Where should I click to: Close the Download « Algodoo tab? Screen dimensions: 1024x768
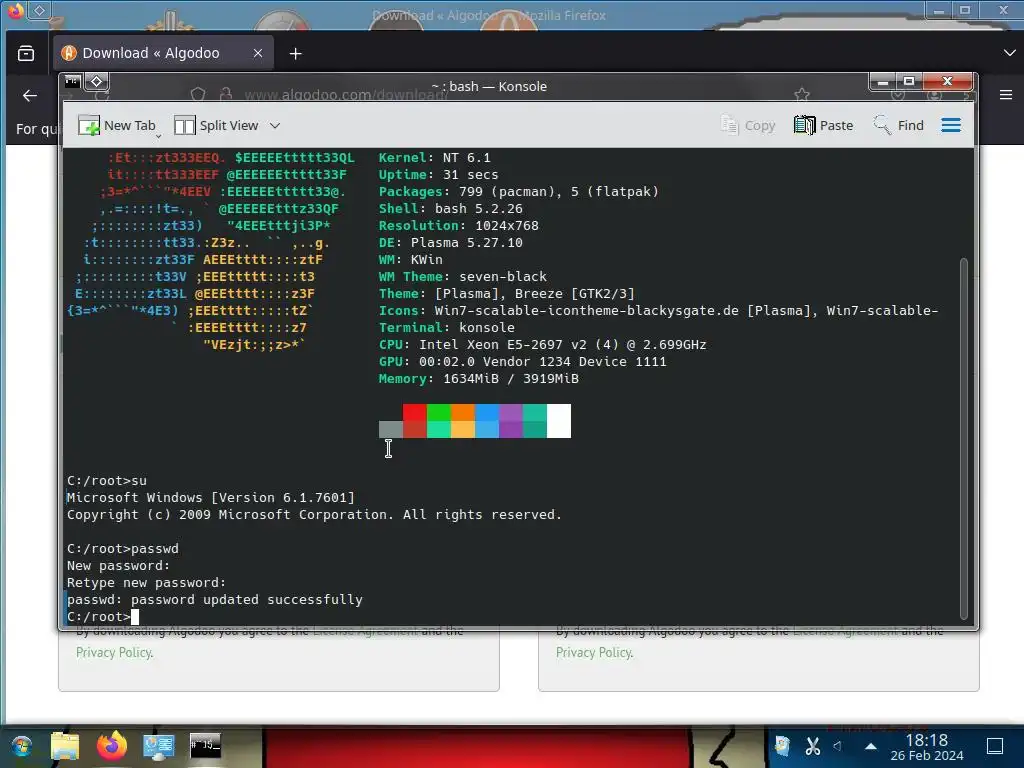point(258,54)
